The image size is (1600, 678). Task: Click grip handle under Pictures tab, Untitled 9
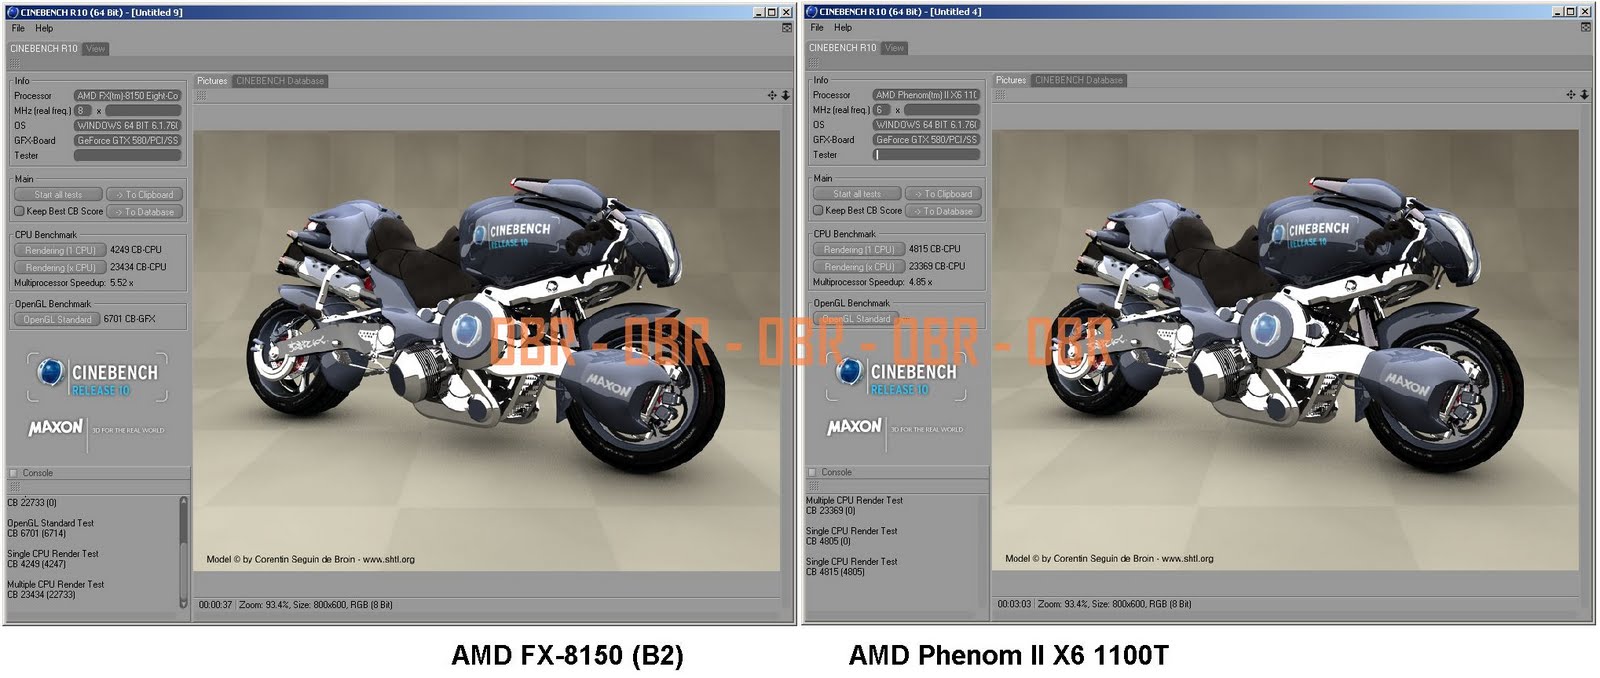(x=201, y=95)
